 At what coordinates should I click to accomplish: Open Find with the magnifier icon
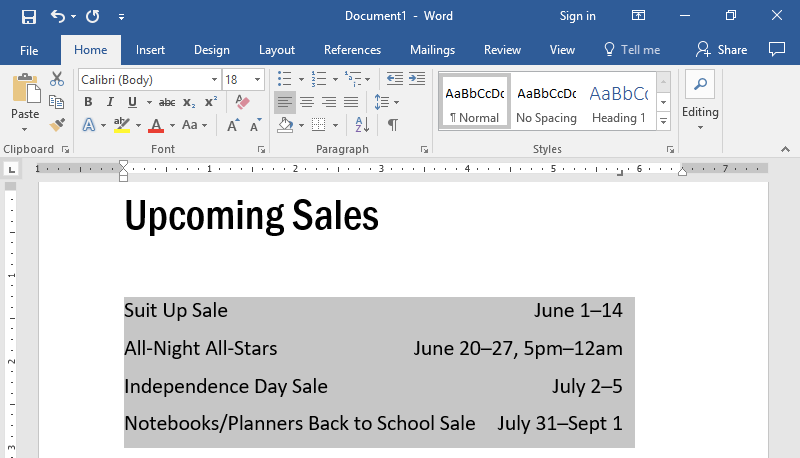click(700, 85)
